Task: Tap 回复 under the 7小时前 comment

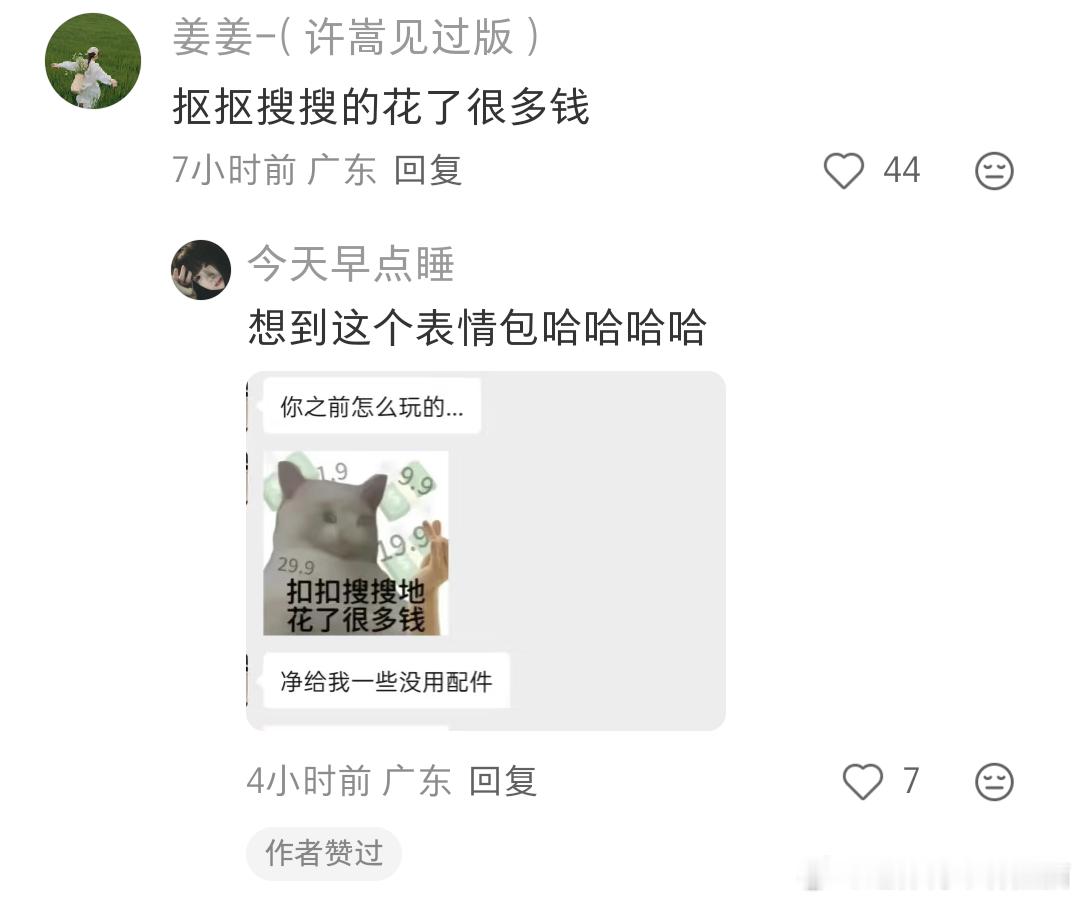Action: (x=428, y=170)
